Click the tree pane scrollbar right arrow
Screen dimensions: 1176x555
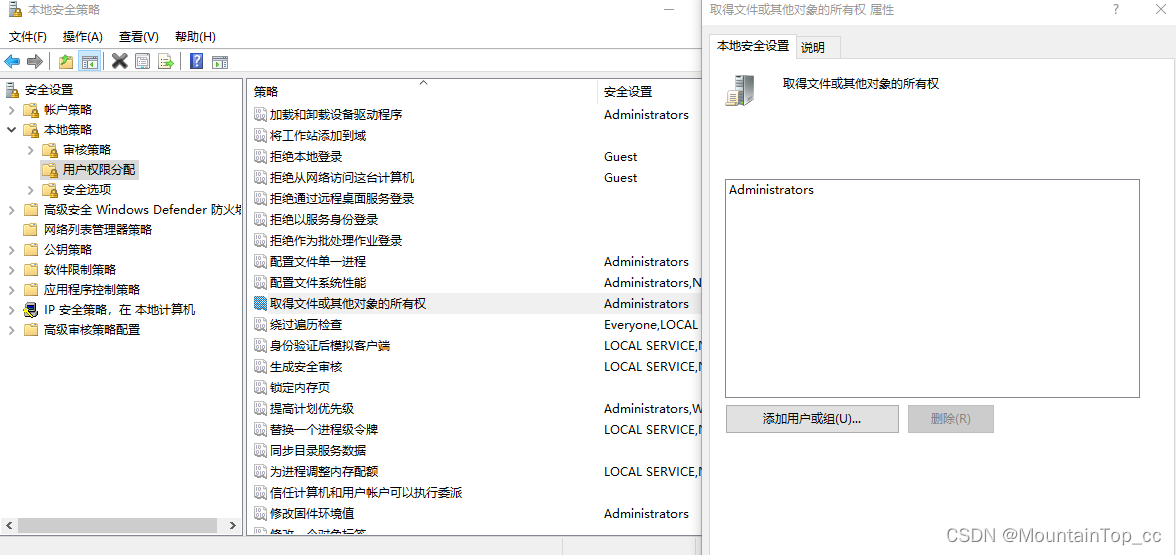click(233, 526)
